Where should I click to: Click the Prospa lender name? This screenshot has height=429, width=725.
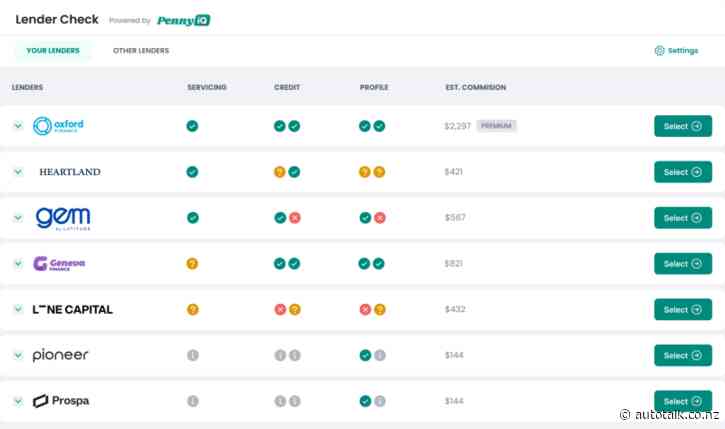coord(61,401)
